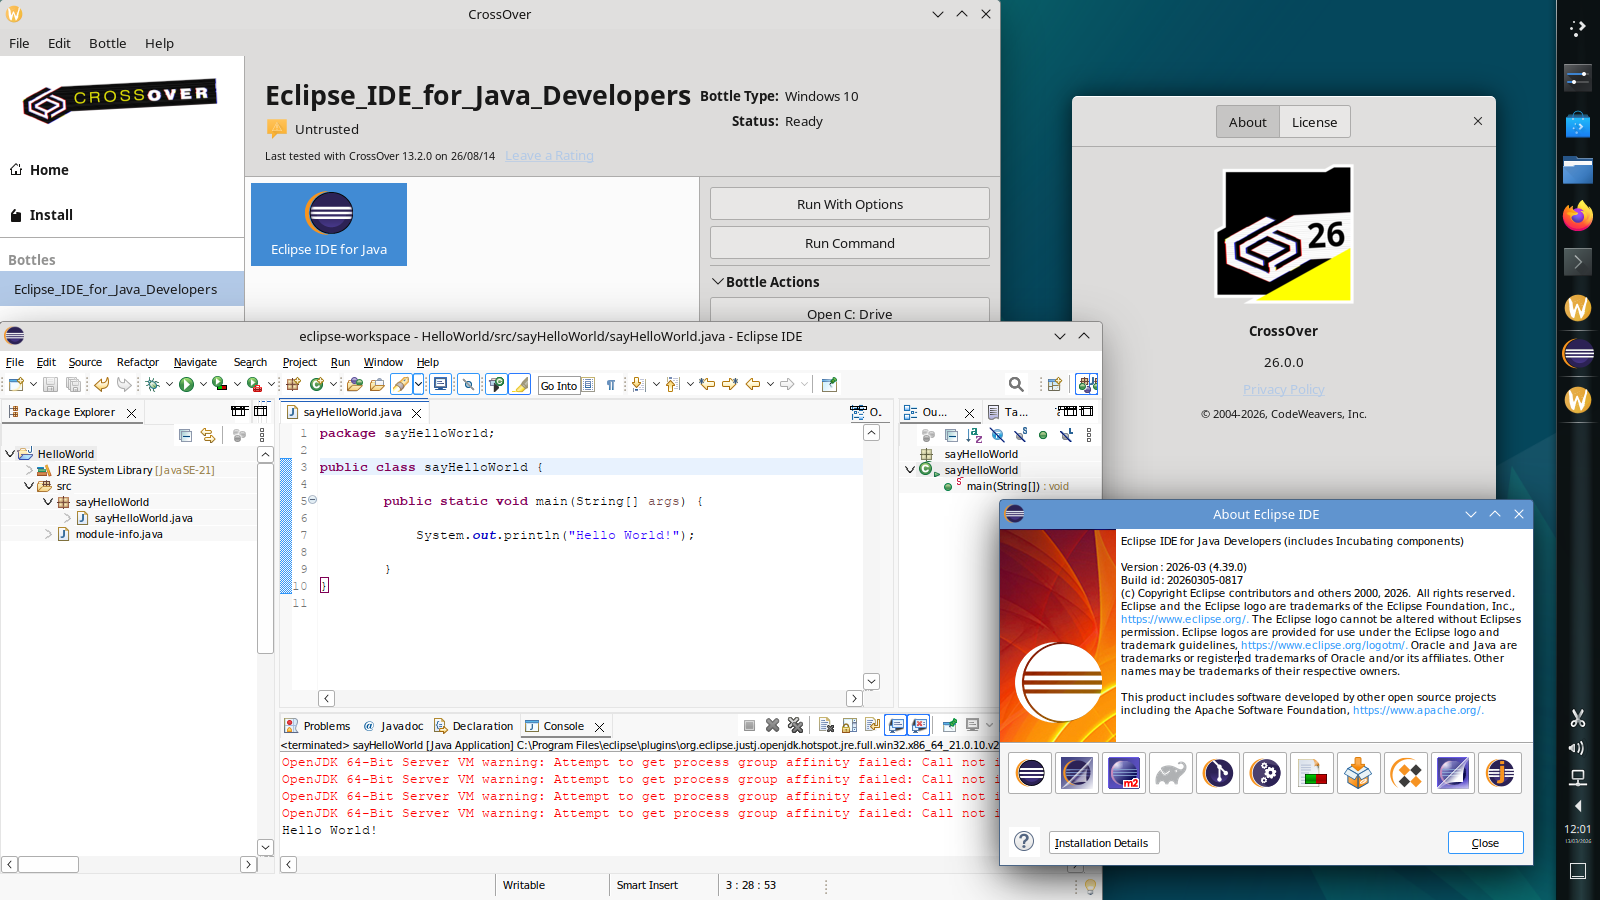Click Run With Options button
The width and height of the screenshot is (1600, 900).
(x=850, y=204)
